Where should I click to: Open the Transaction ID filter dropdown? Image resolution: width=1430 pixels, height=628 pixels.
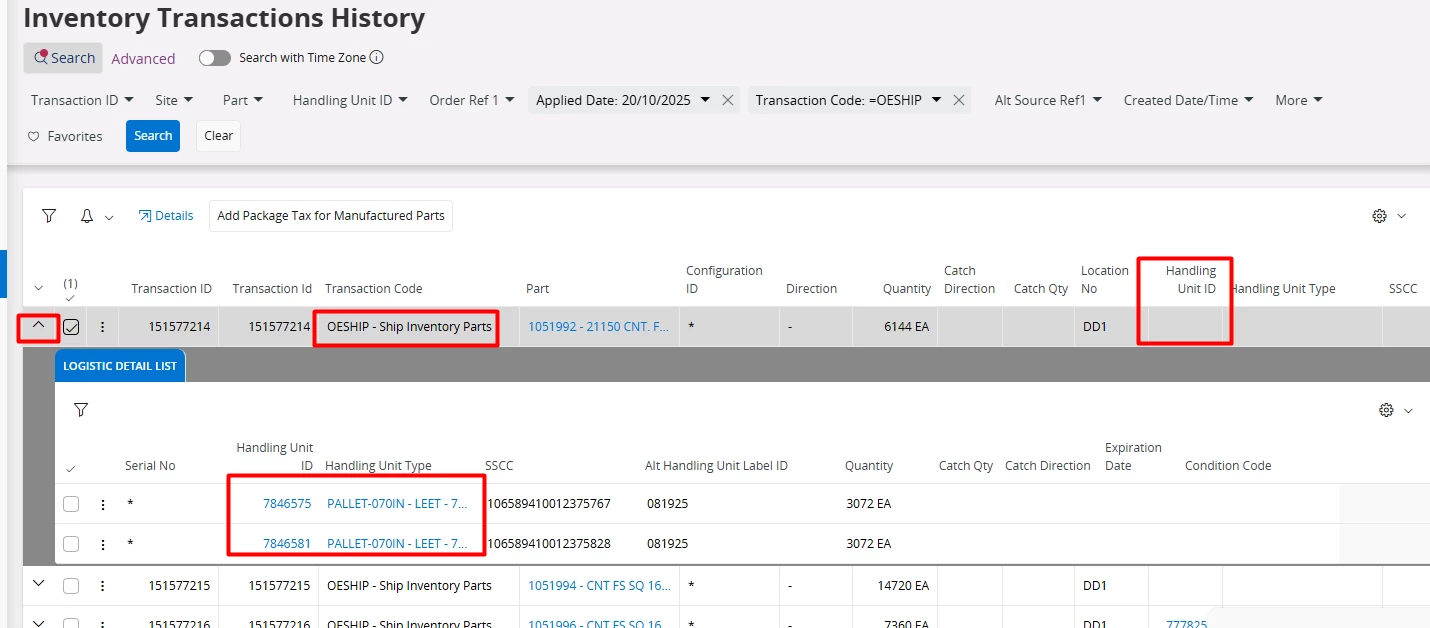click(x=83, y=100)
